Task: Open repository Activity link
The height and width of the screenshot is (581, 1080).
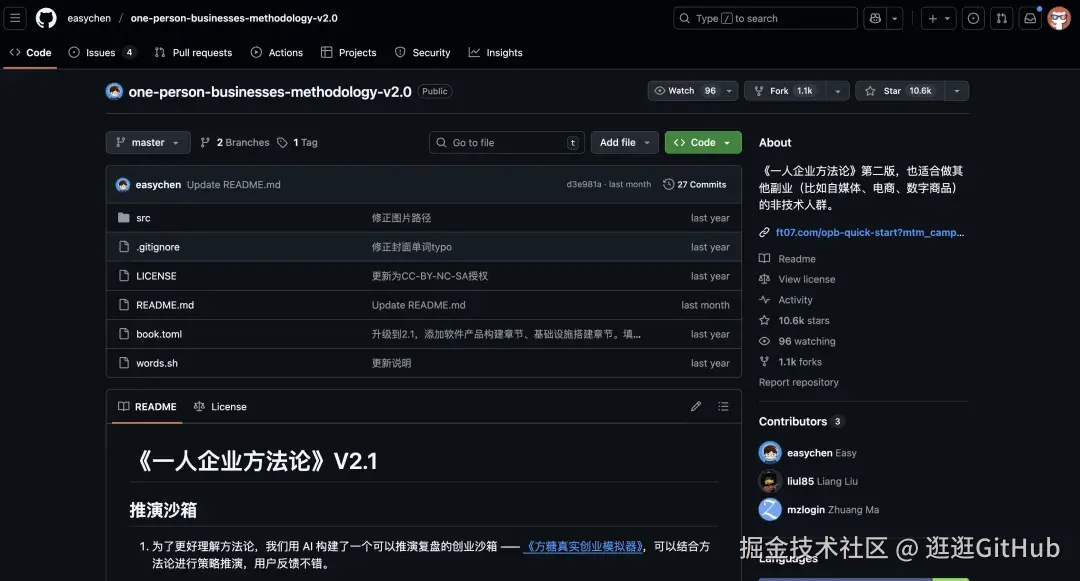Action: (x=787, y=300)
